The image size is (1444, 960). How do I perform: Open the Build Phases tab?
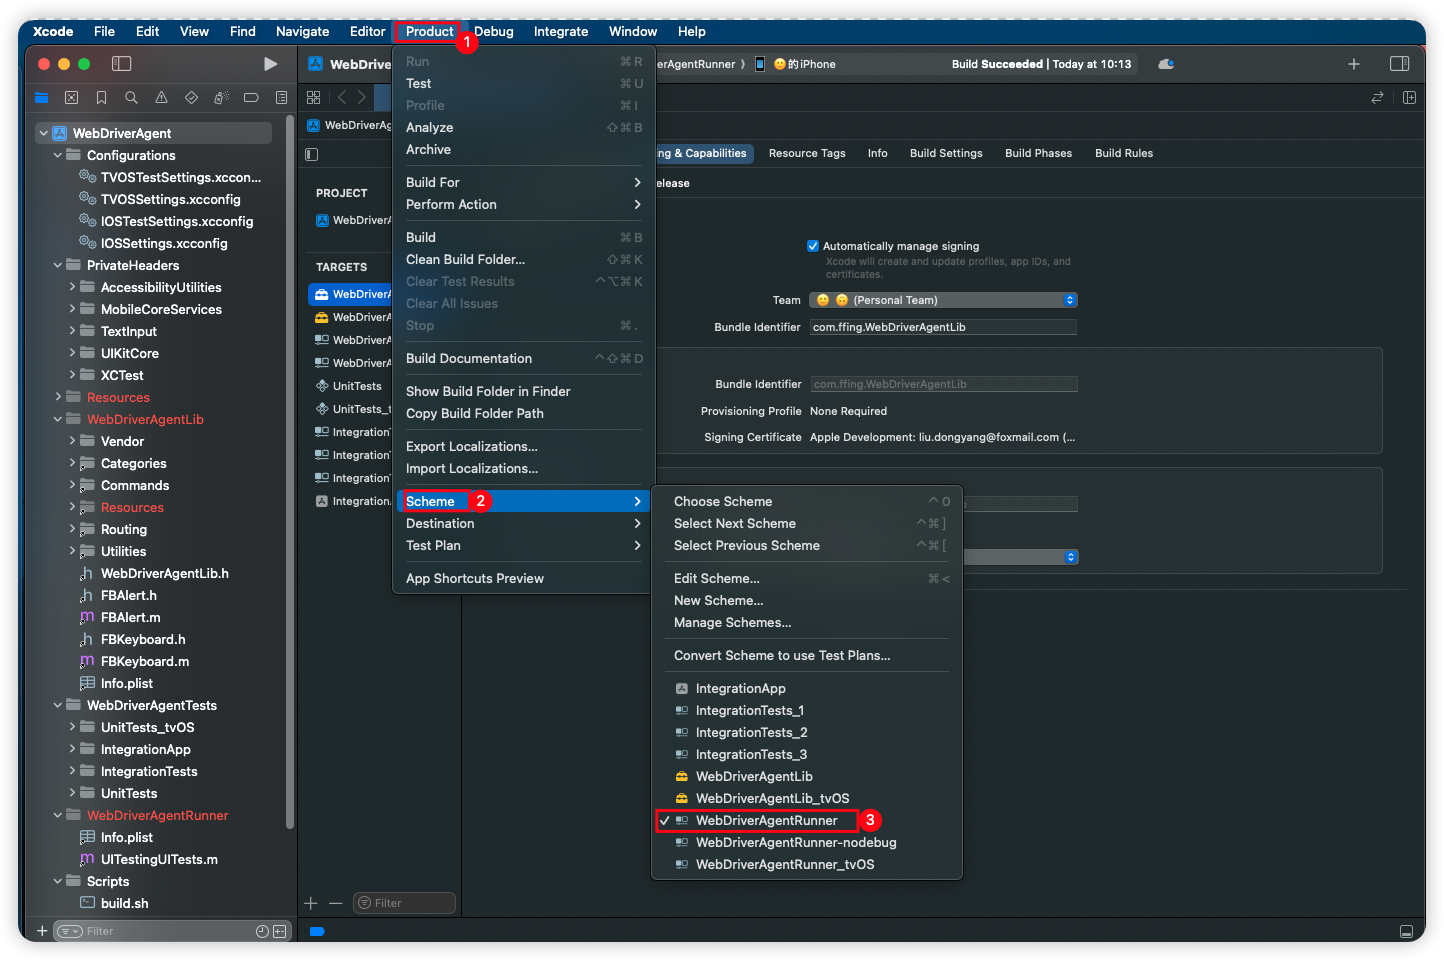(1037, 154)
